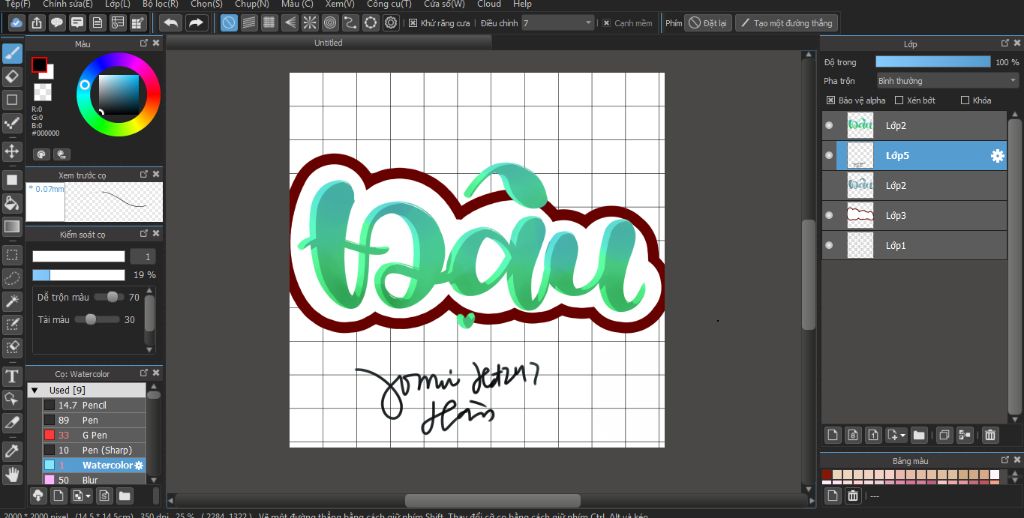Select the Pen (Sharp) brush
This screenshot has height=518, width=1024.
coord(94,450)
